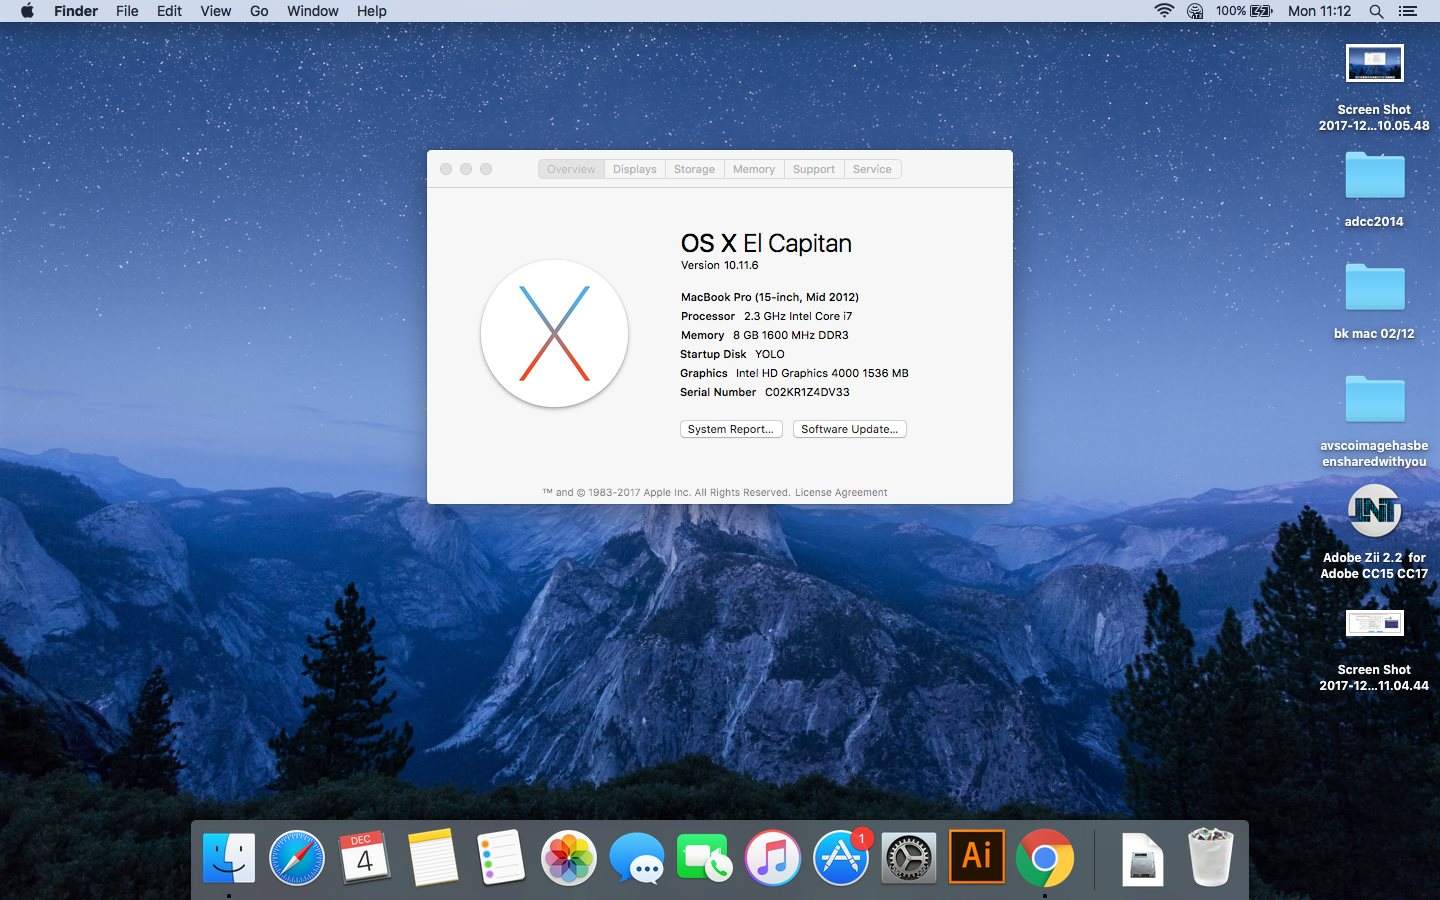Open the Notes app in Dock
Image resolution: width=1440 pixels, height=900 pixels.
[433, 858]
